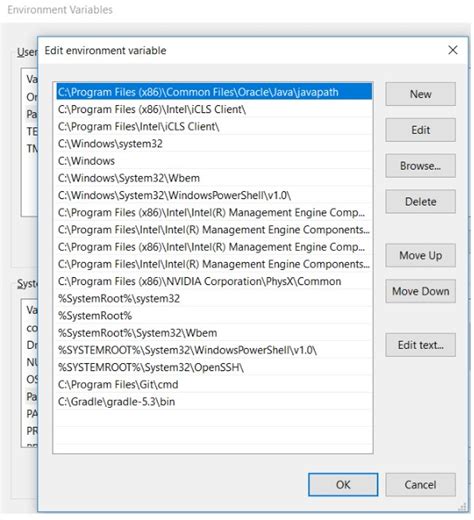Select C:\Program Files\Intel\iCLS Client\ entry
This screenshot has height=520, width=474.
pyautogui.click(x=214, y=126)
